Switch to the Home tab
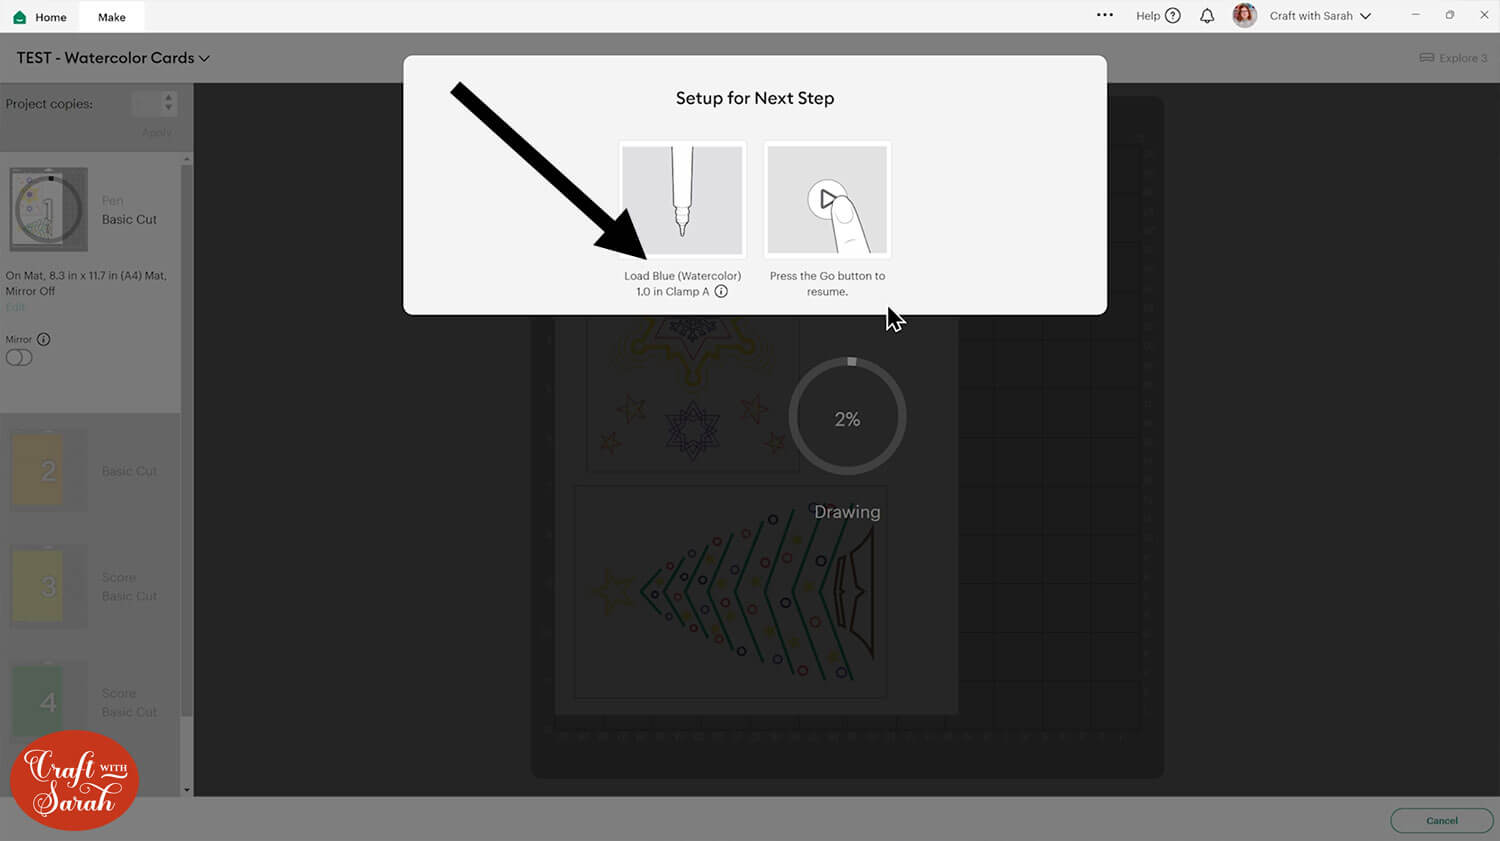 [41, 17]
